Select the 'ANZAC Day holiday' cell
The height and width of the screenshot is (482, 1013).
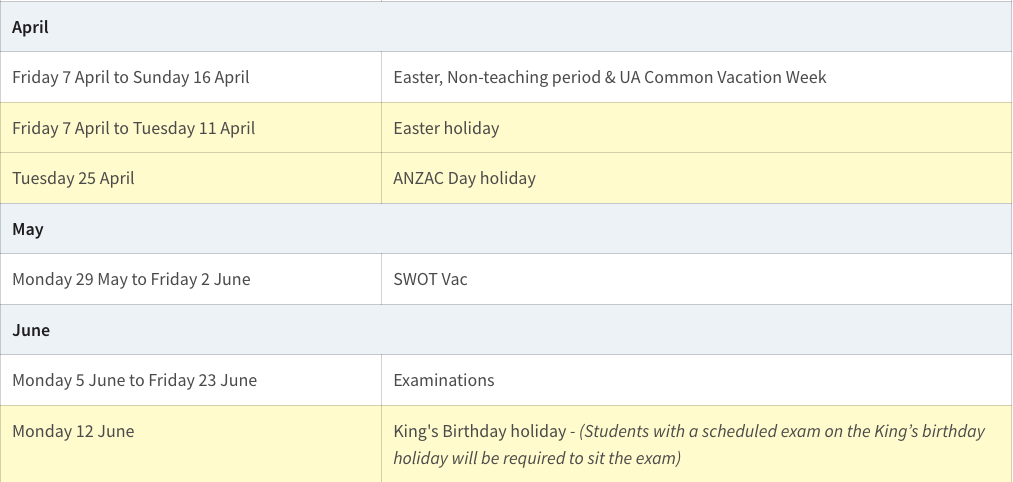464,178
